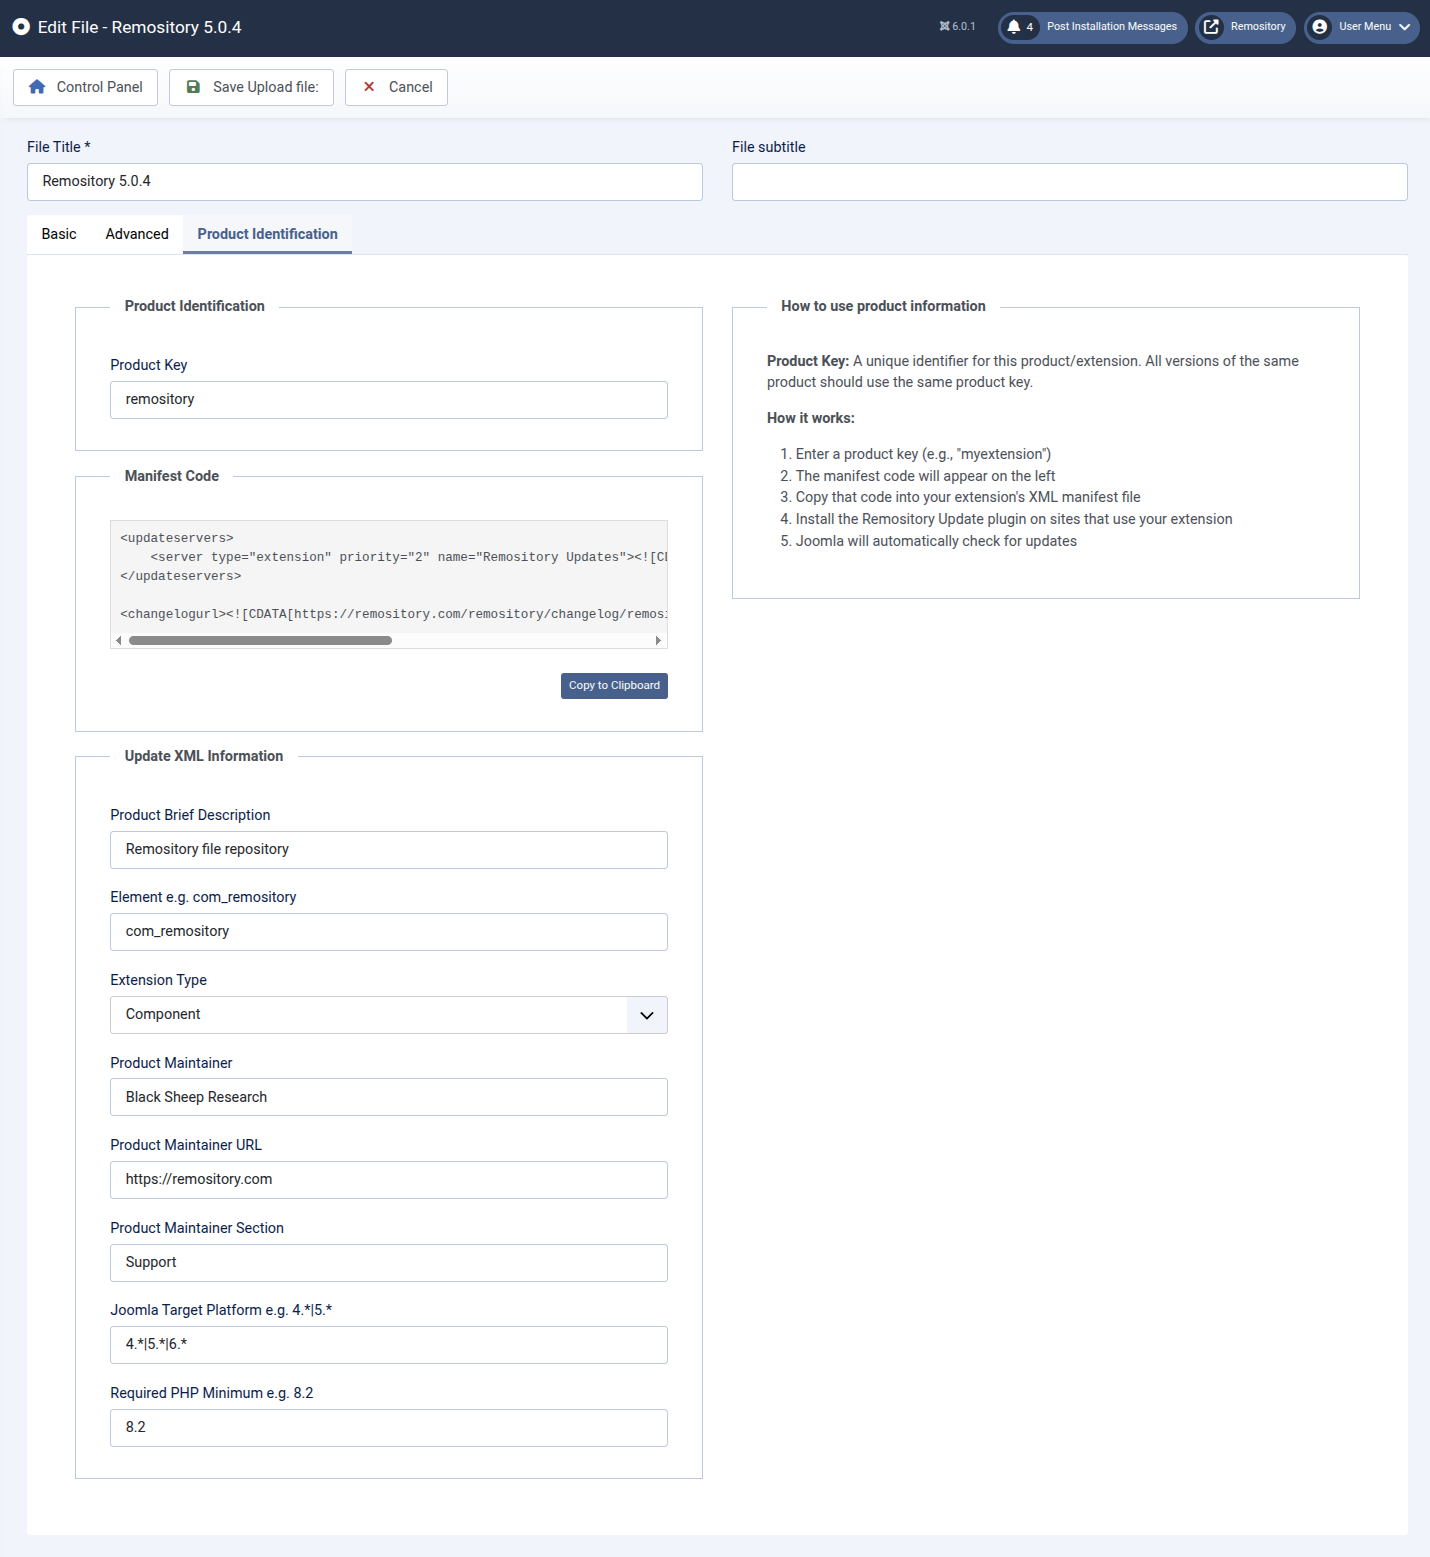Viewport: 1430px width, 1557px height.
Task: Click the manifest code horizontal scrollbar thumb
Action: coord(260,640)
